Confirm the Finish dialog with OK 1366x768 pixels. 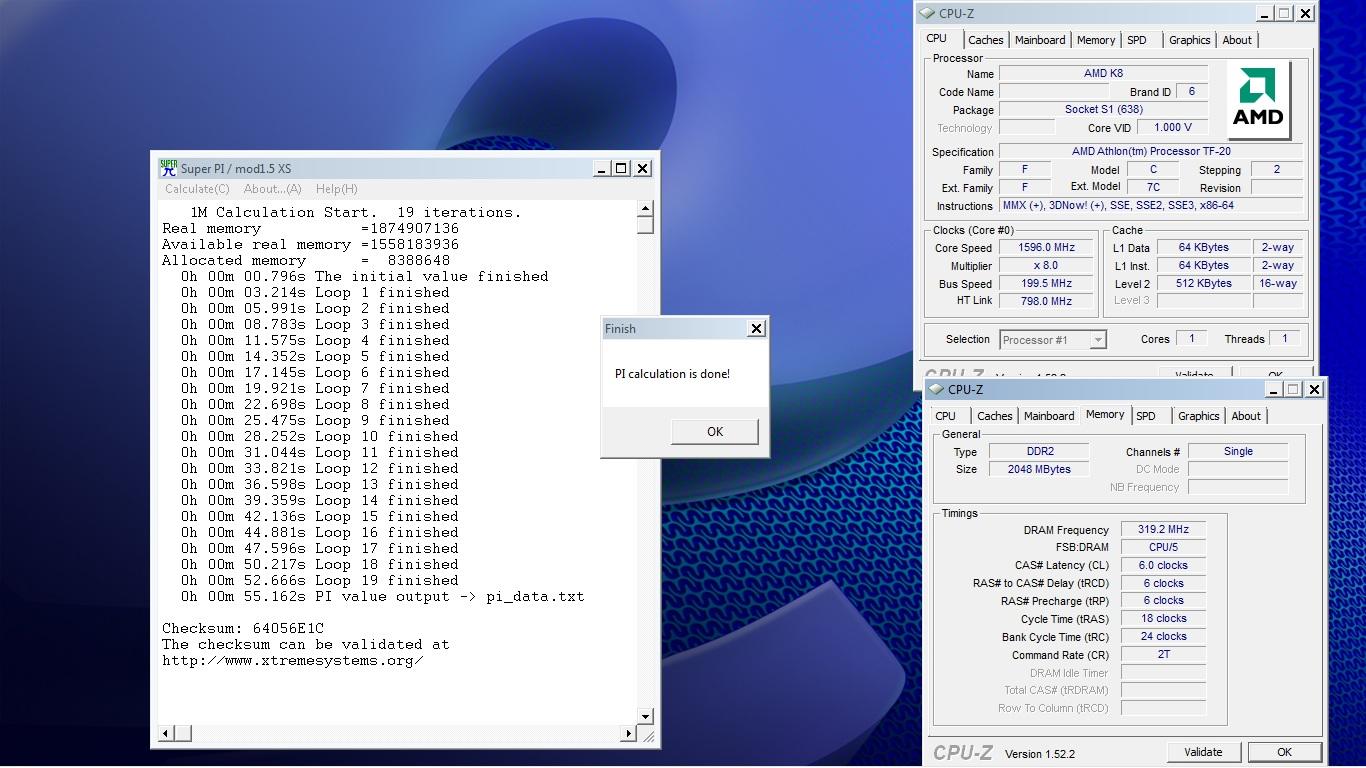(x=715, y=431)
